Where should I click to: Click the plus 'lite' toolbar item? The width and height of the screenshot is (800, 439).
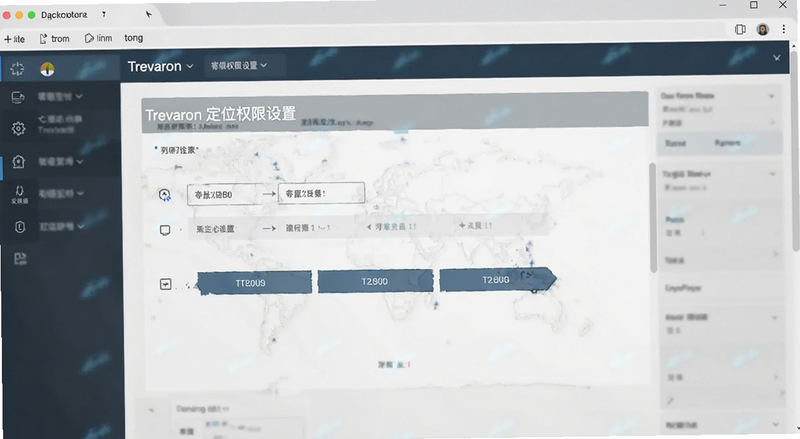tap(14, 39)
